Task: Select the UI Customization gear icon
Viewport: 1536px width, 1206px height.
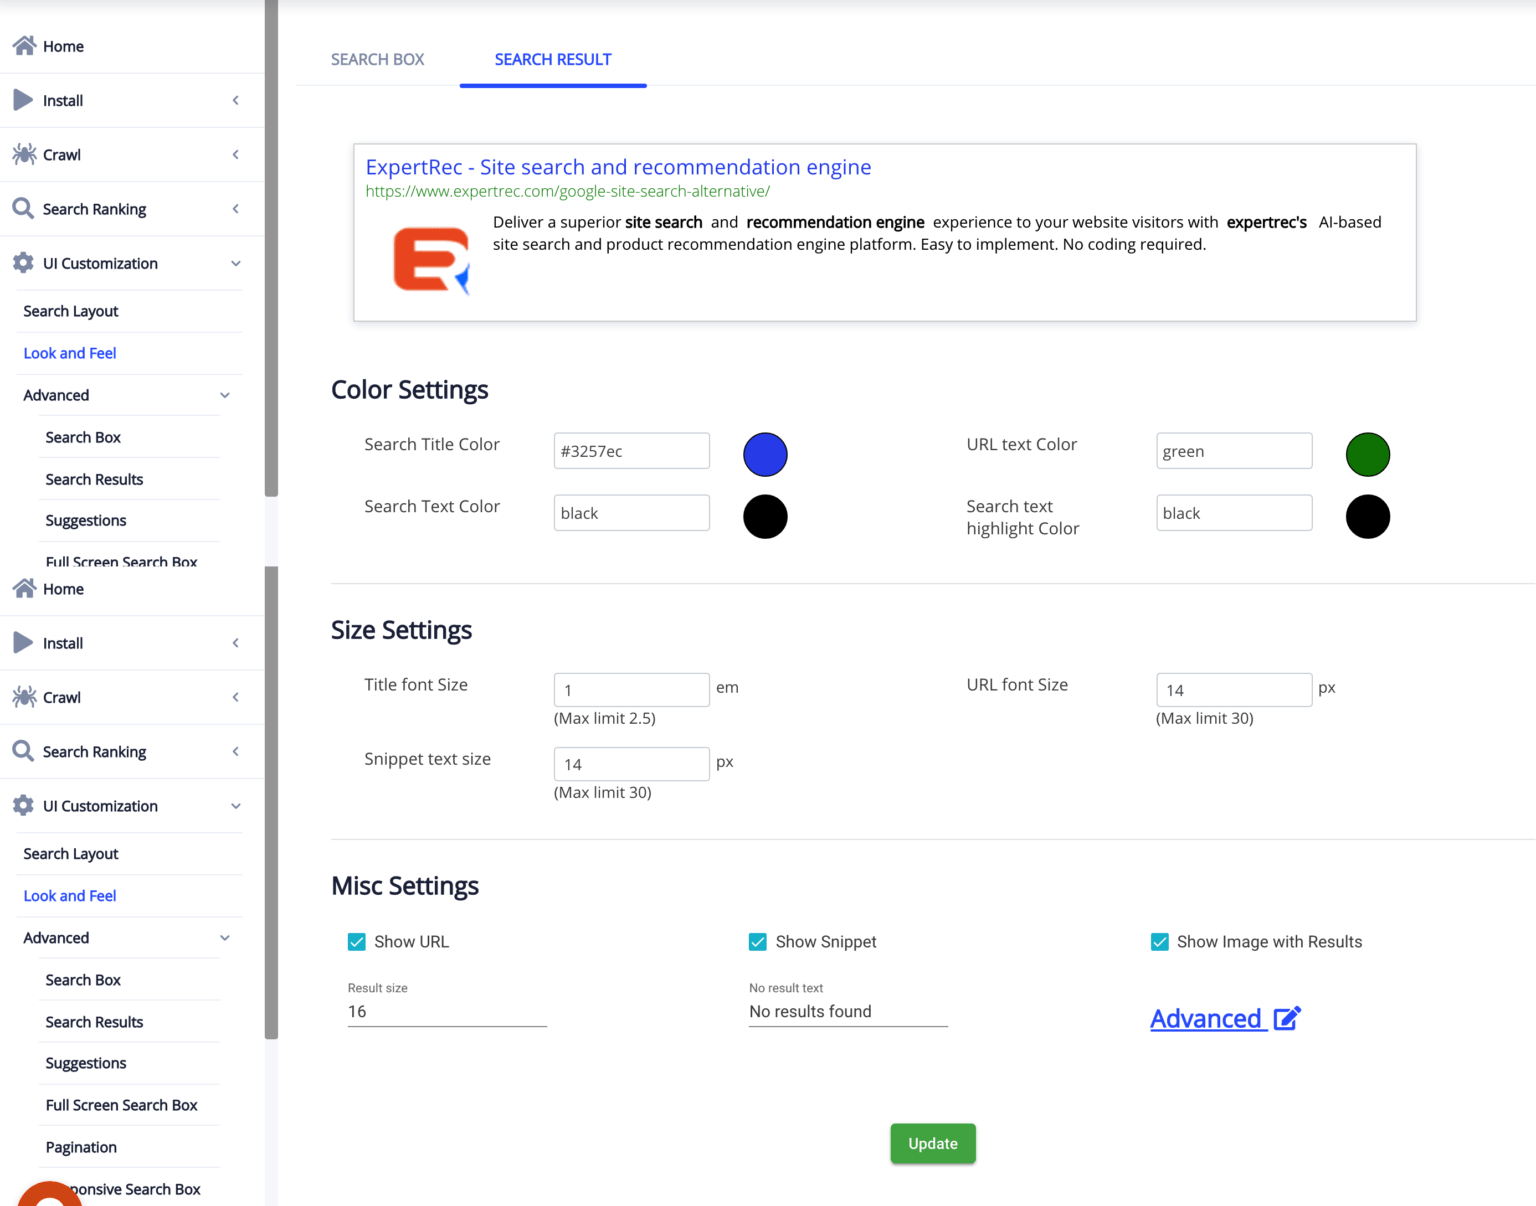Action: click(x=22, y=263)
